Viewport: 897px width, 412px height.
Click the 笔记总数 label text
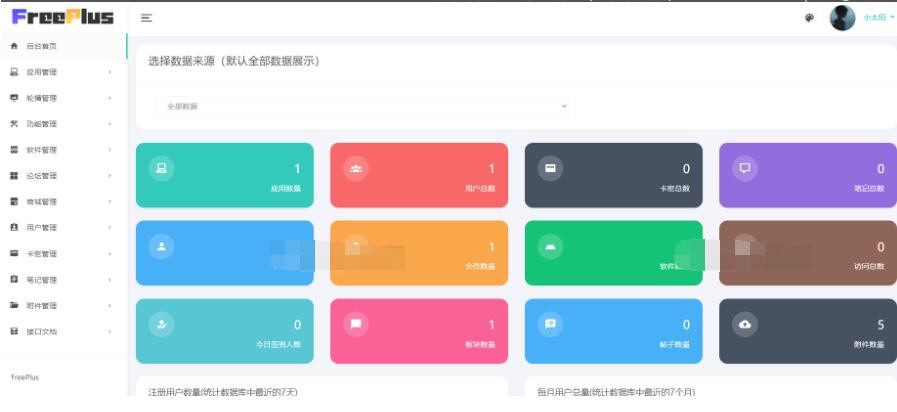pyautogui.click(x=869, y=188)
